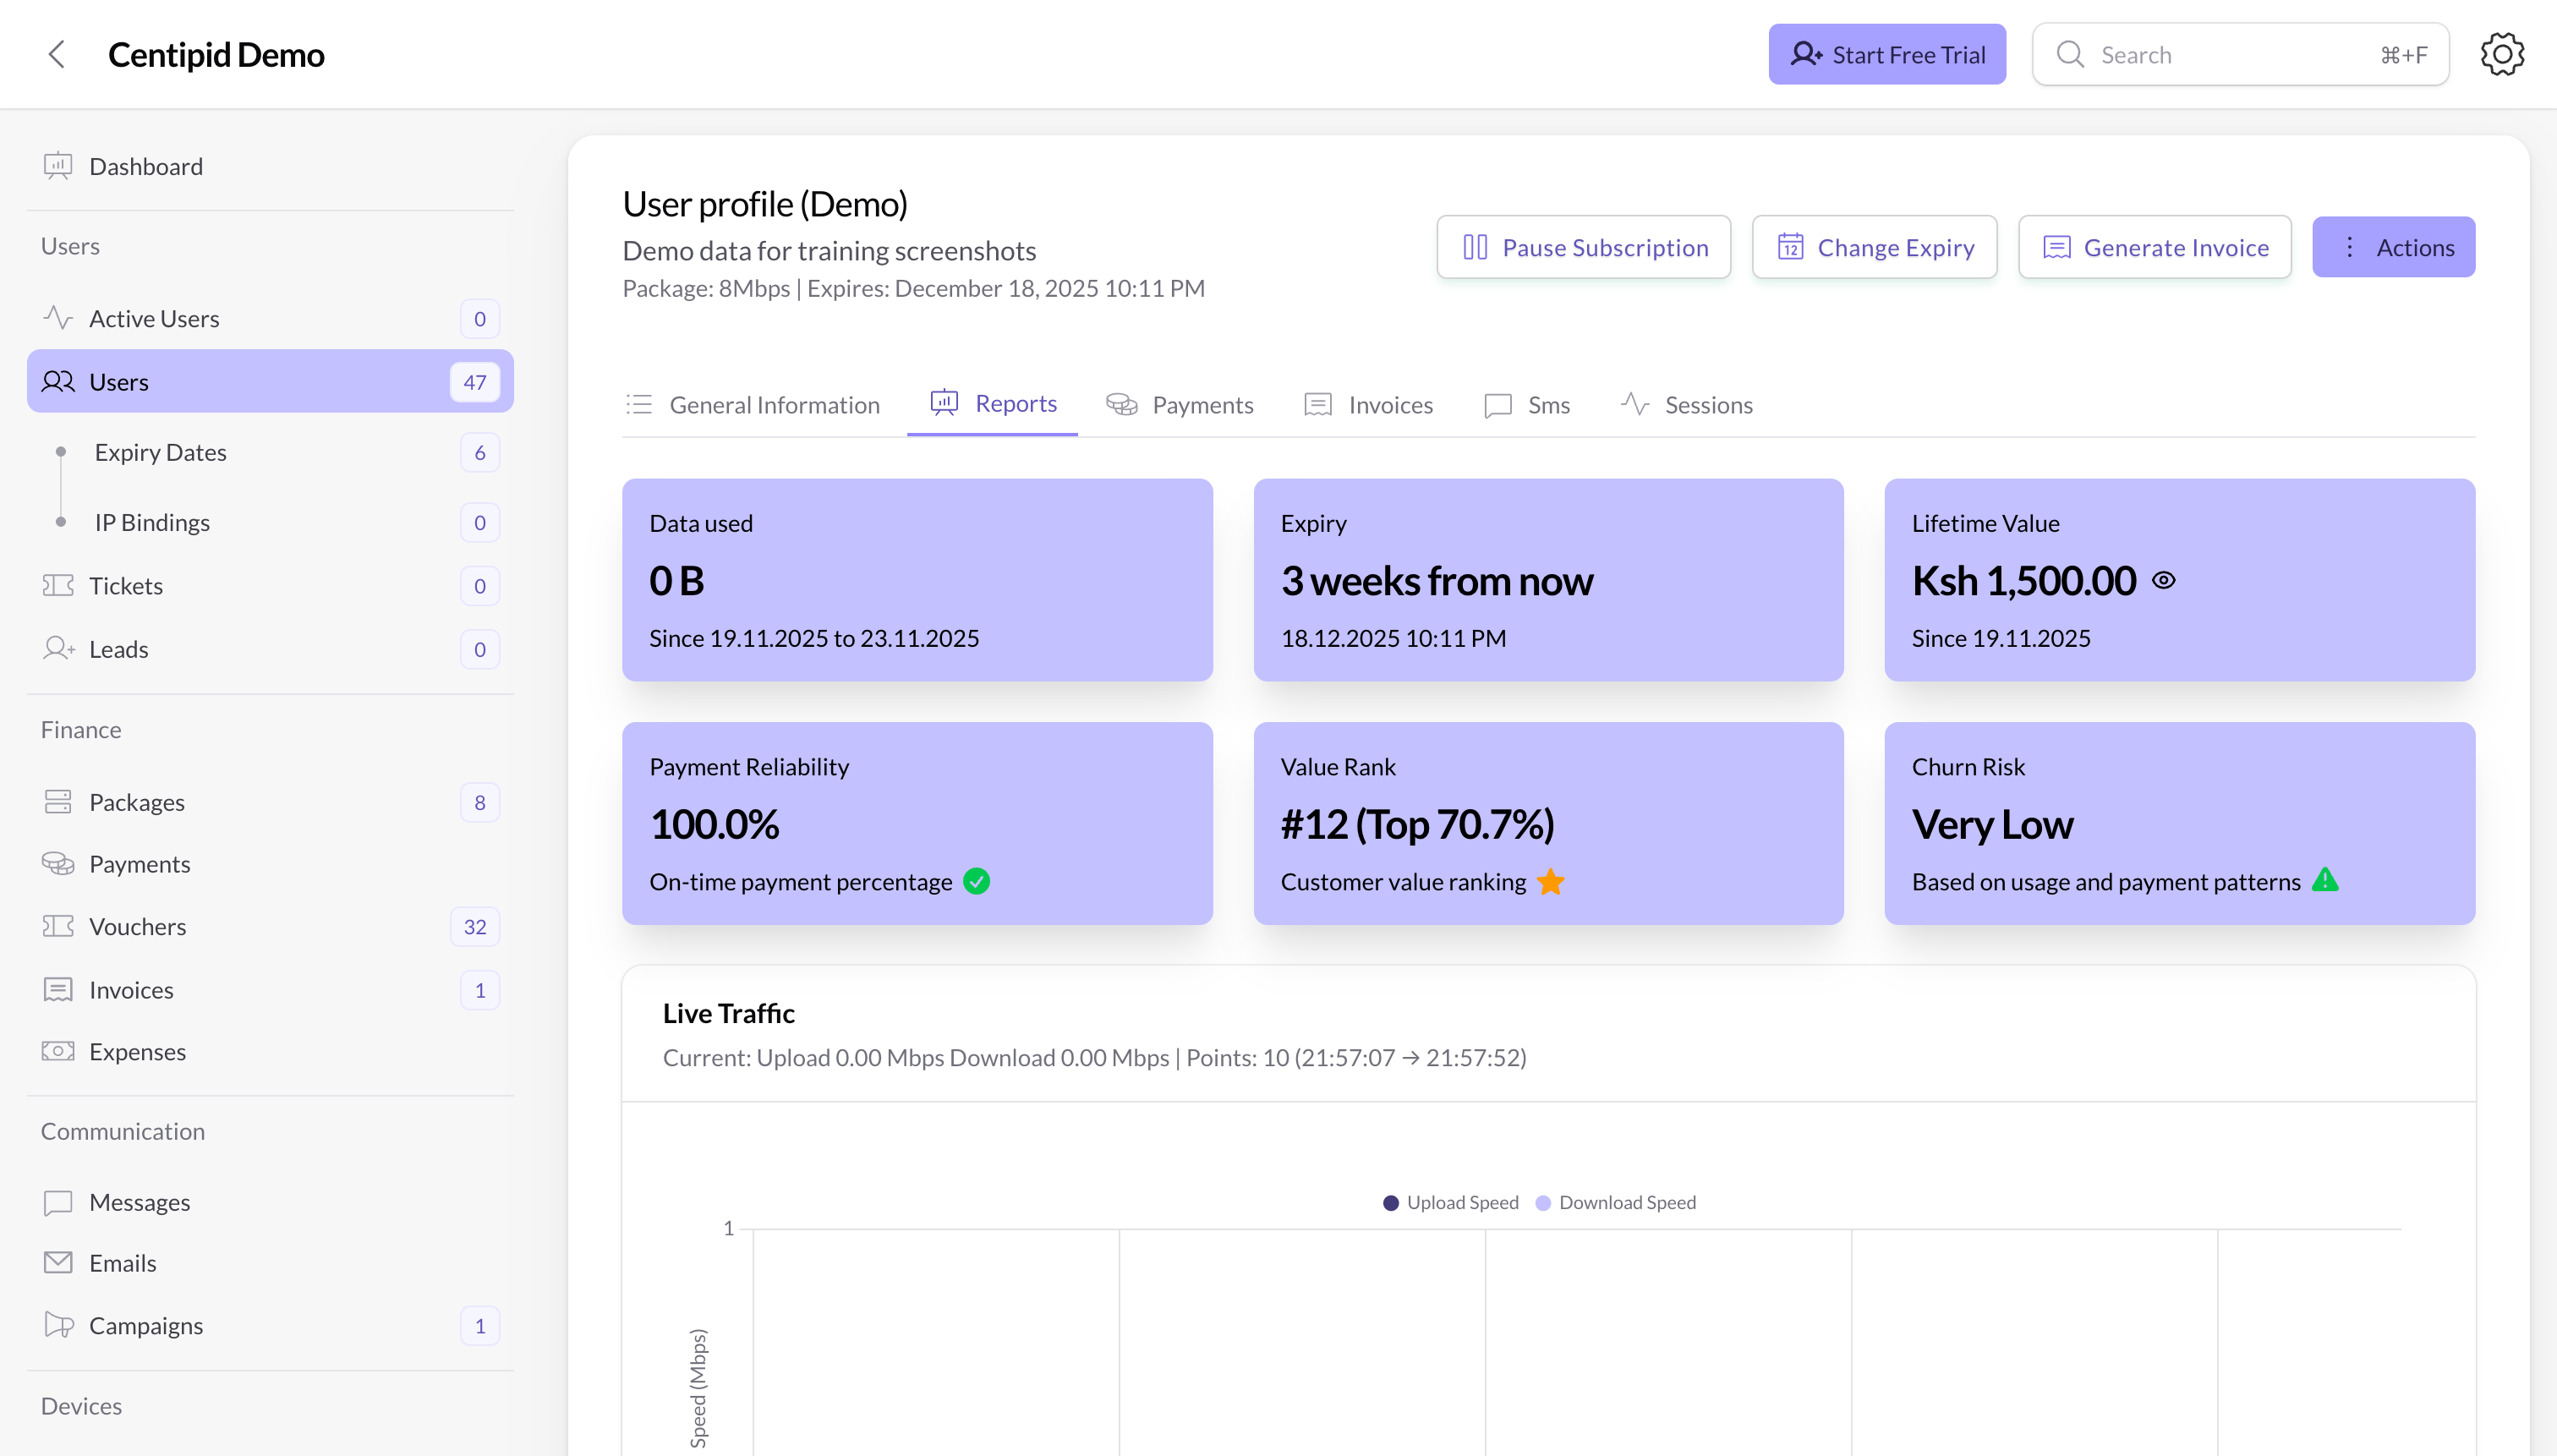
Task: Open the Actions dropdown menu
Action: (x=2393, y=246)
